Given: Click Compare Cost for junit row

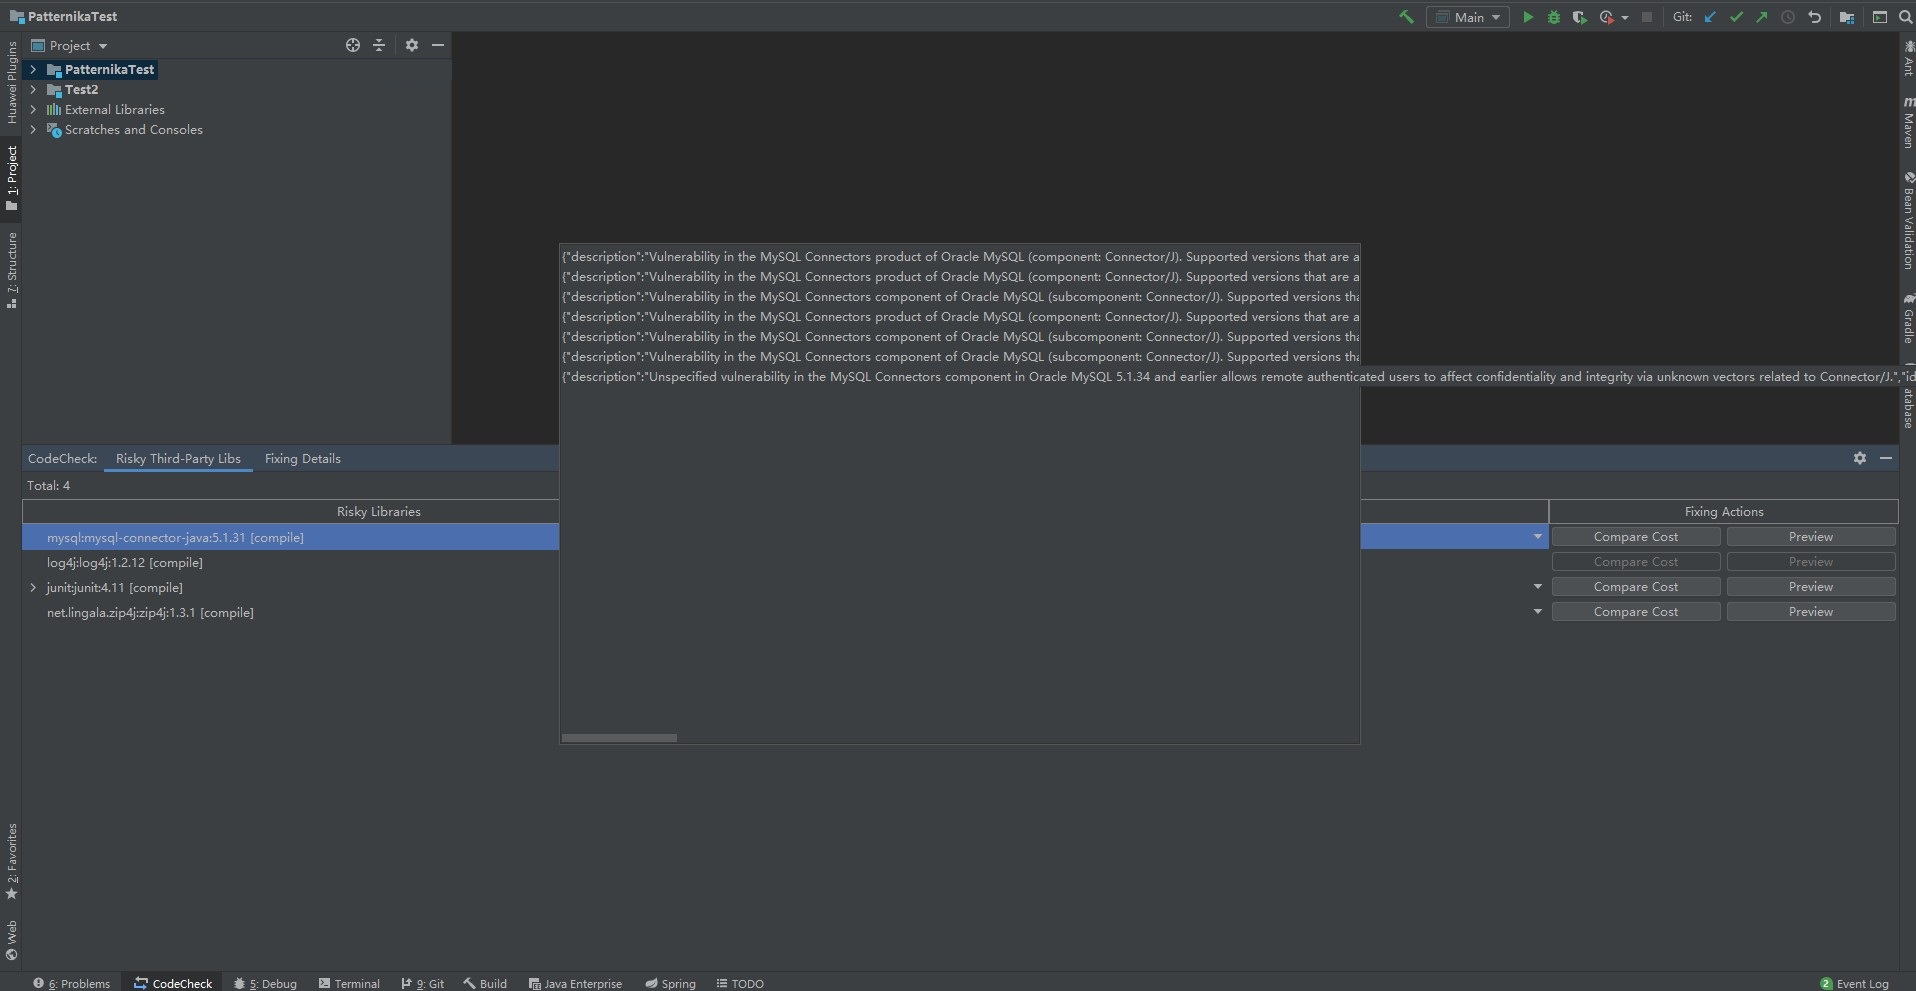Looking at the screenshot, I should (x=1636, y=587).
